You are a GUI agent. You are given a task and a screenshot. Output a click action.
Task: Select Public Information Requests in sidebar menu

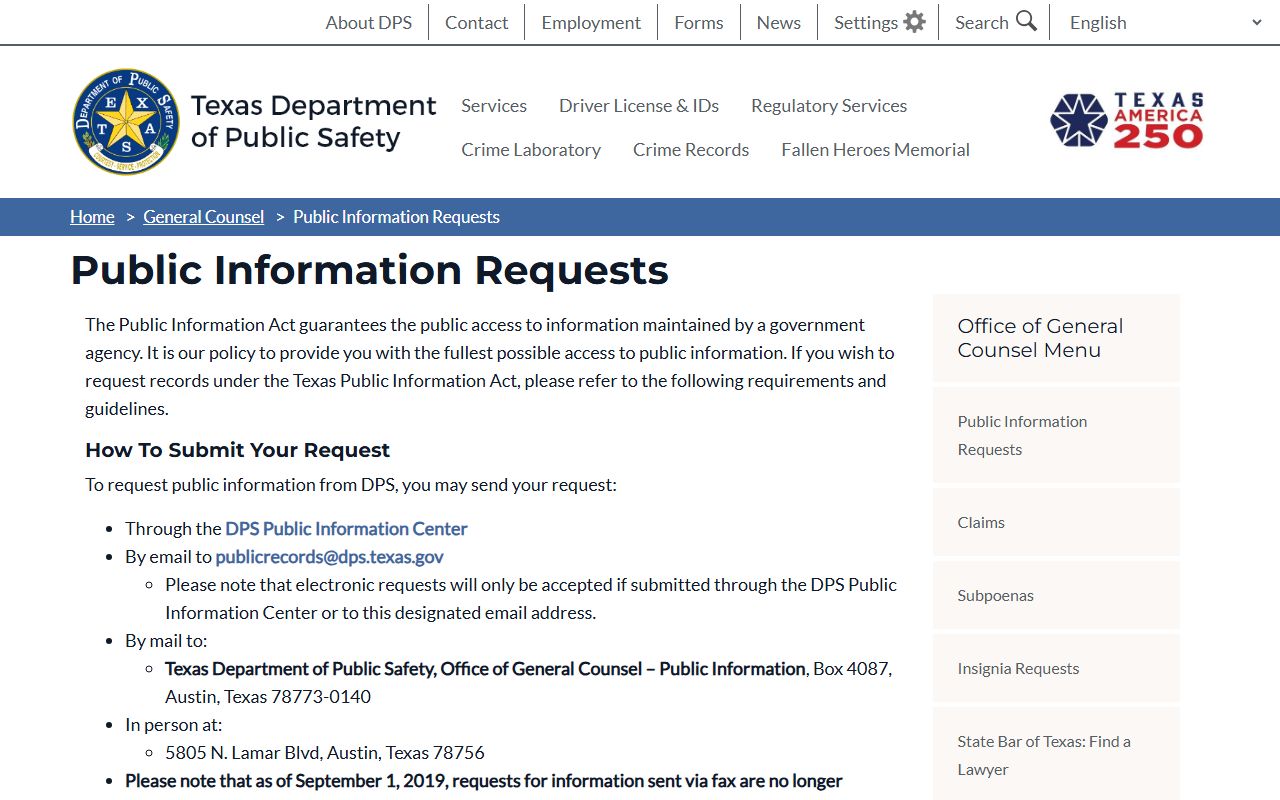tap(1056, 435)
